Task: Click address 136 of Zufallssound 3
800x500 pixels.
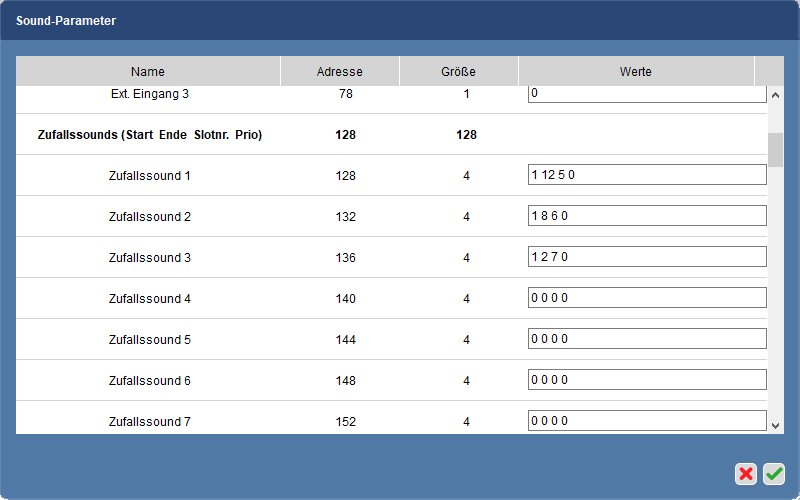Action: point(345,258)
